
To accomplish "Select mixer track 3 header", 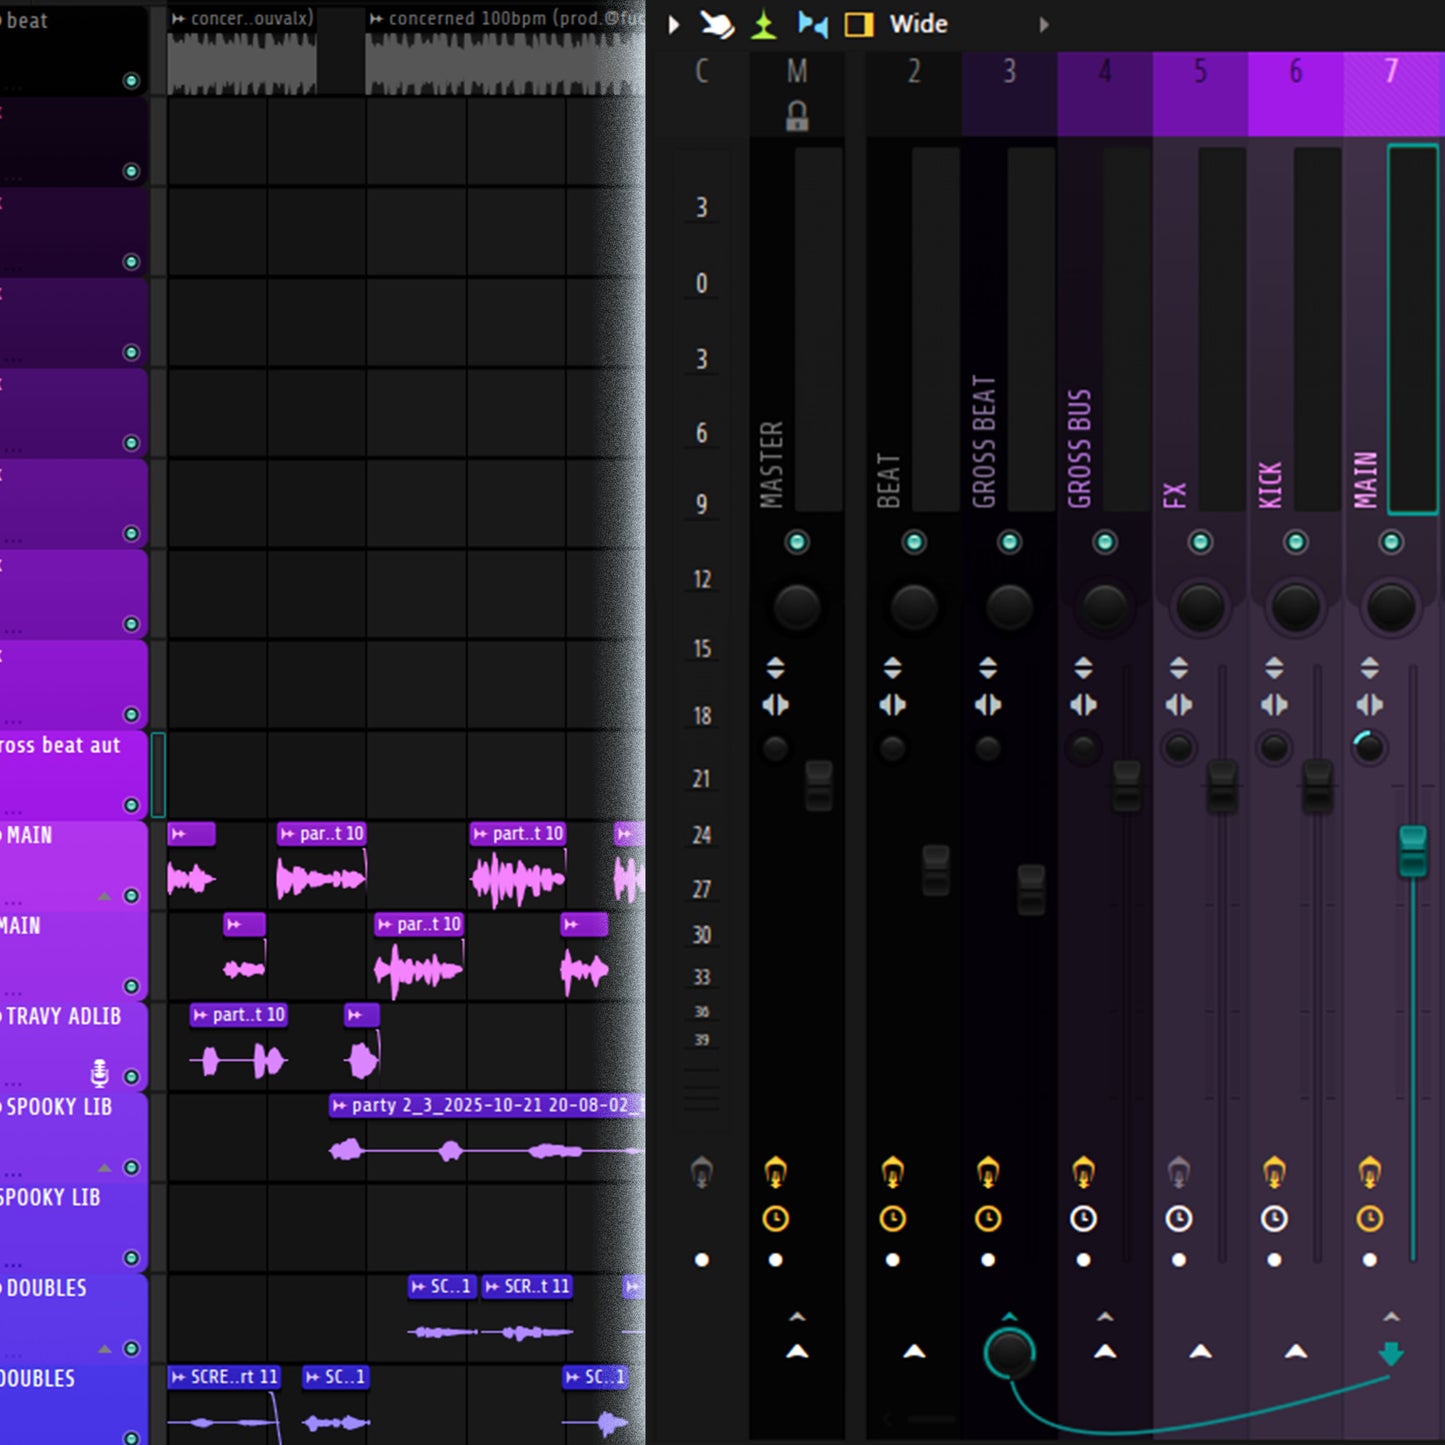I will (x=1009, y=93).
